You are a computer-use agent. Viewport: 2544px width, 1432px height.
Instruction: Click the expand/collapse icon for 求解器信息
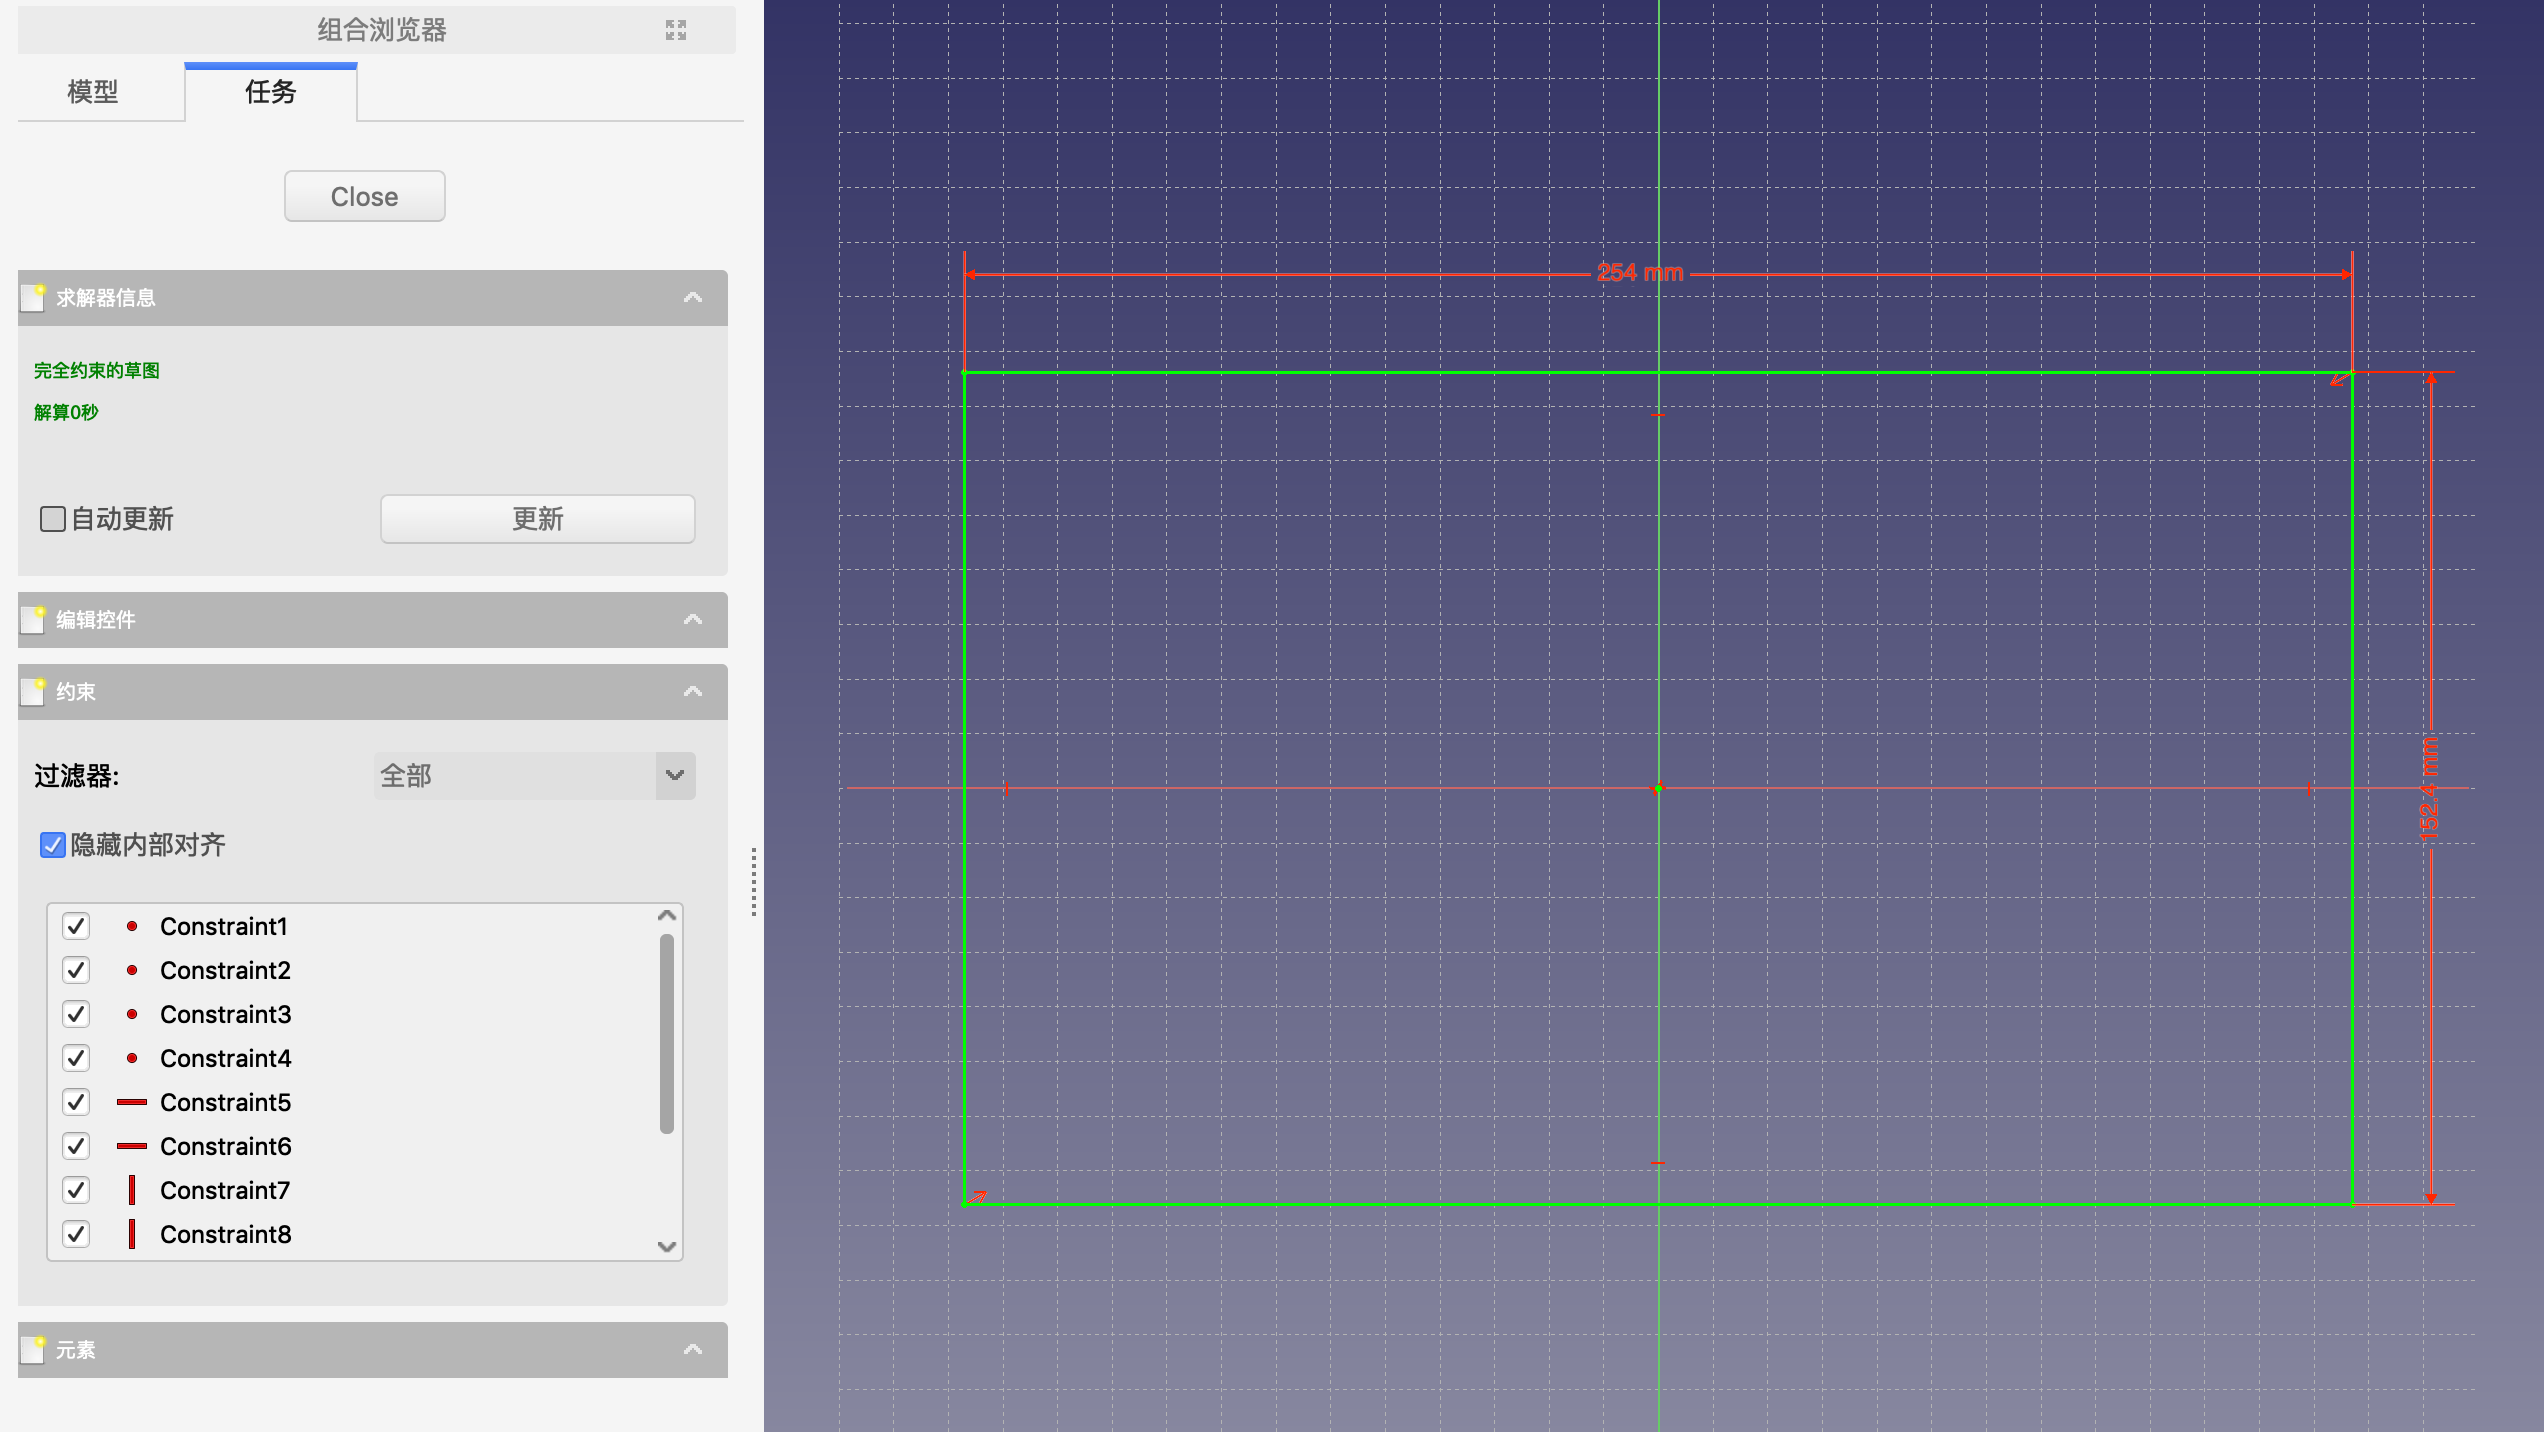pyautogui.click(x=695, y=297)
